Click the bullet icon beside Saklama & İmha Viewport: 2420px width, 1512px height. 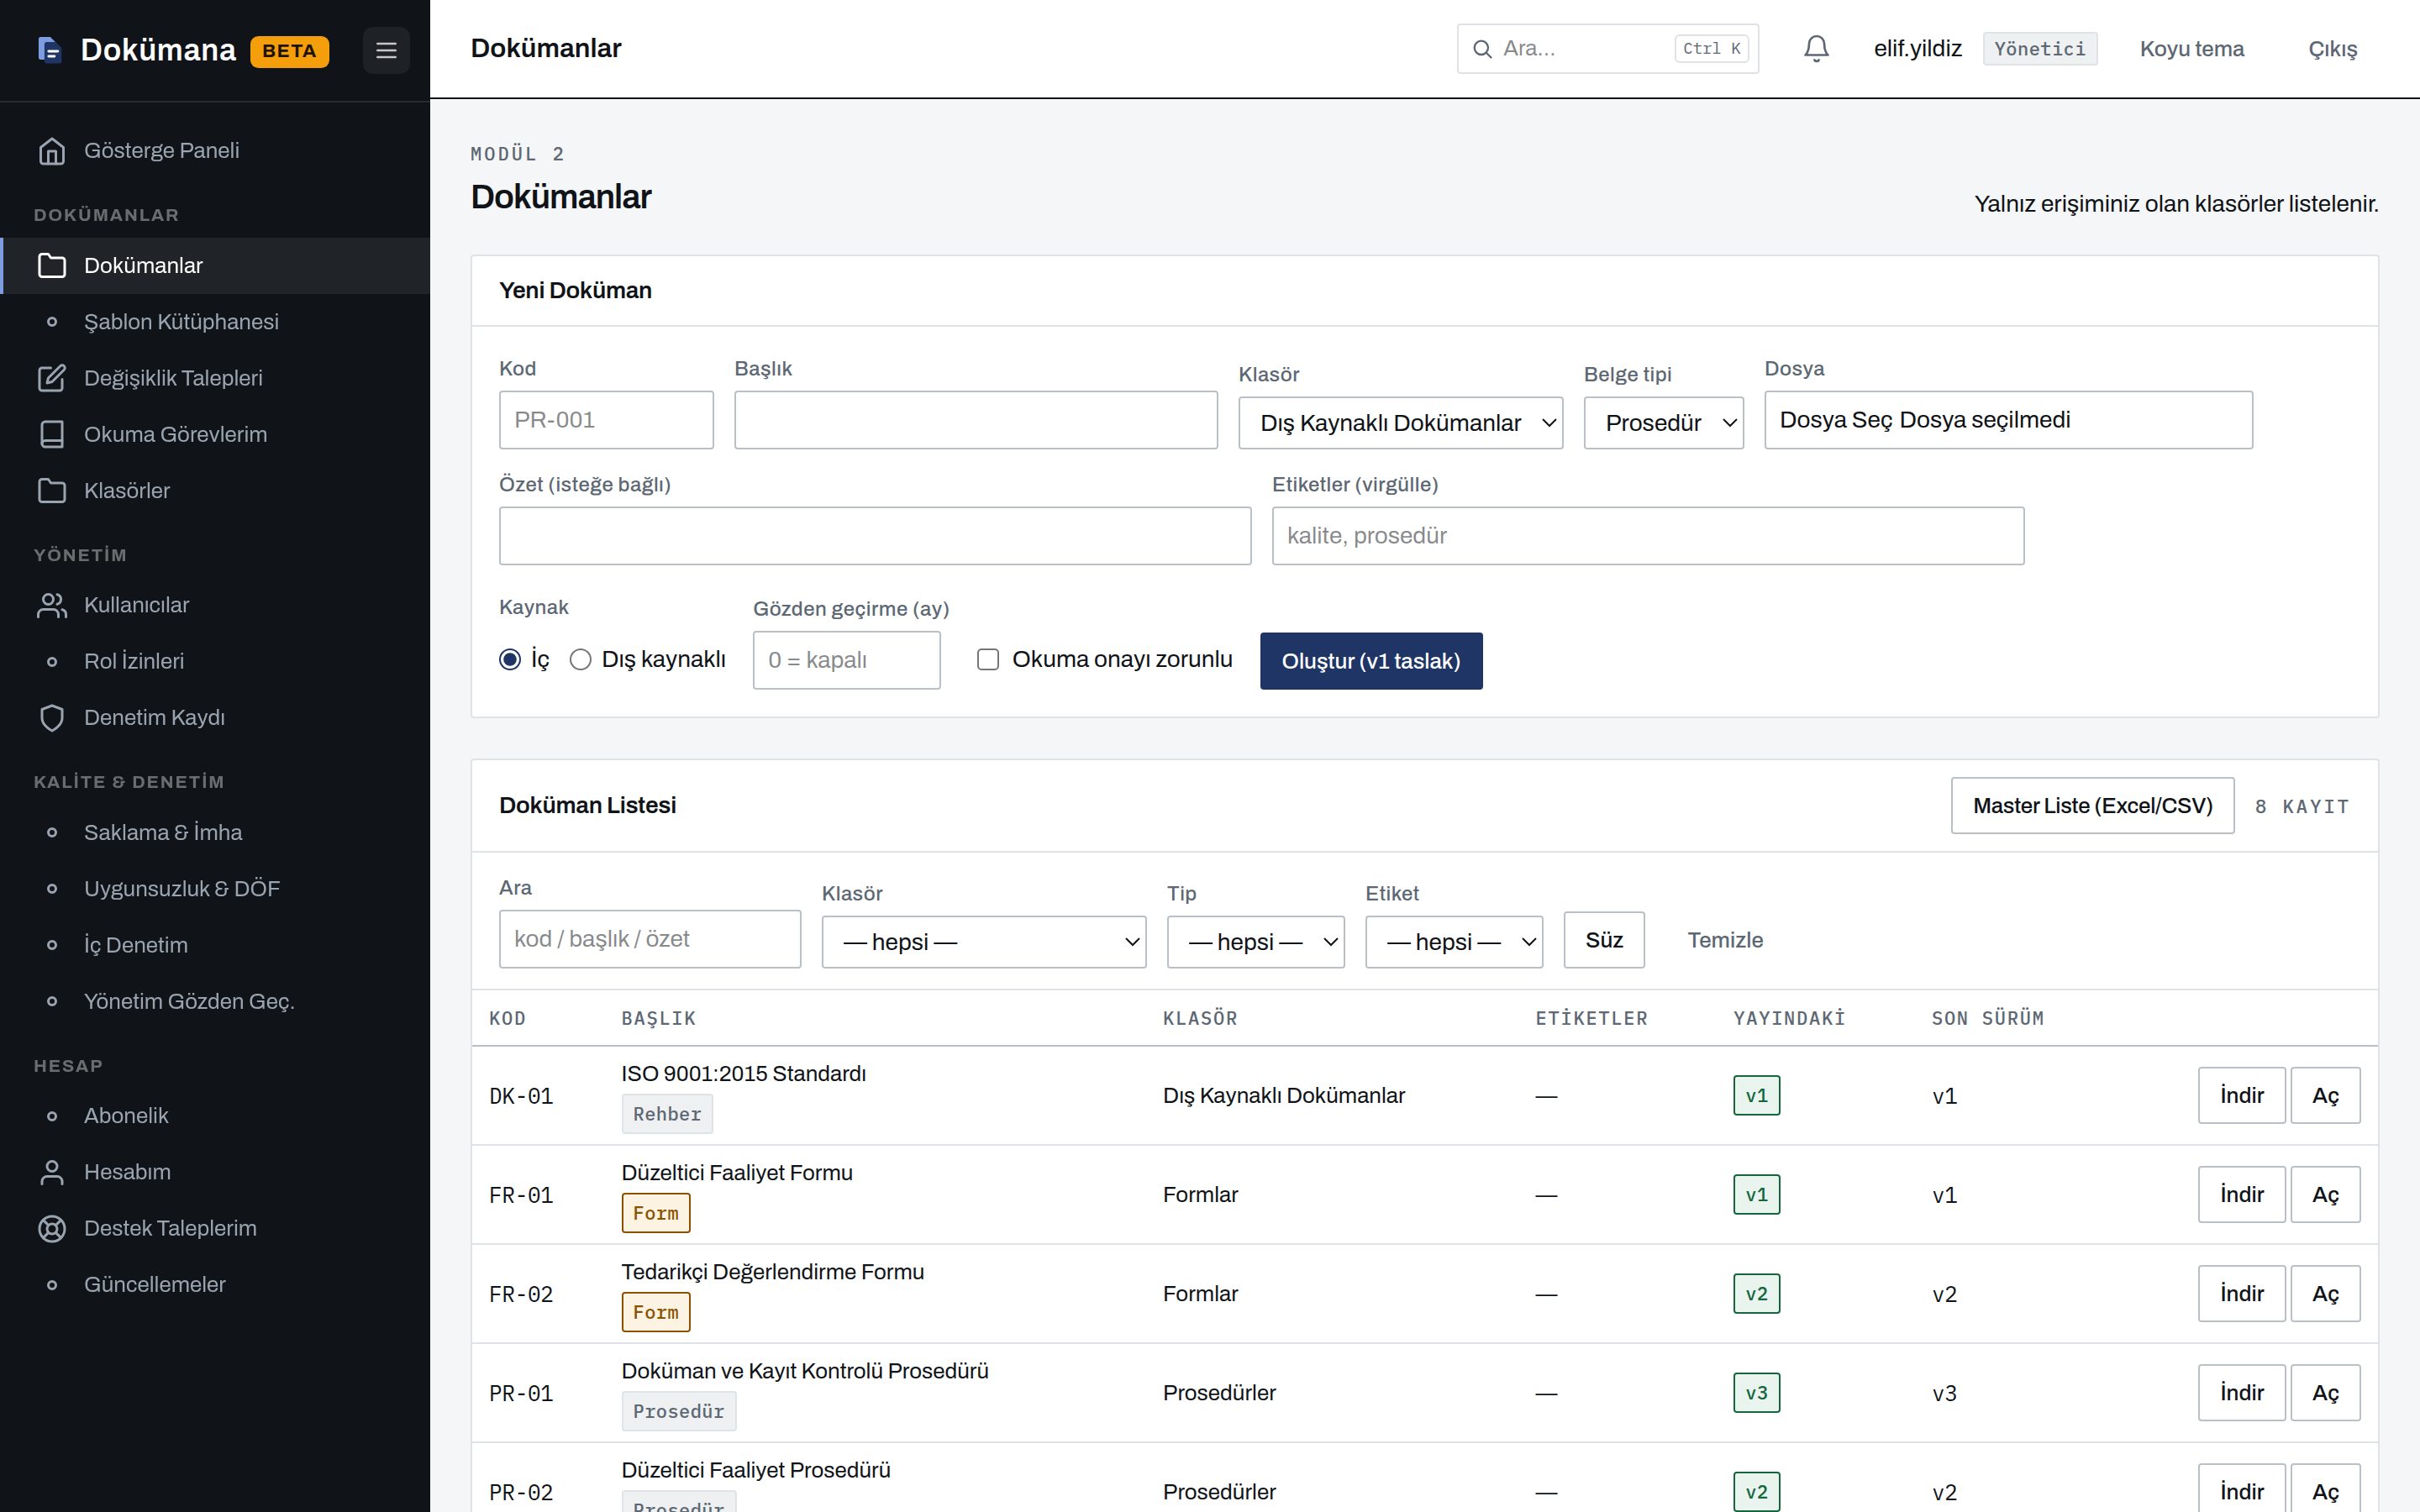click(52, 833)
